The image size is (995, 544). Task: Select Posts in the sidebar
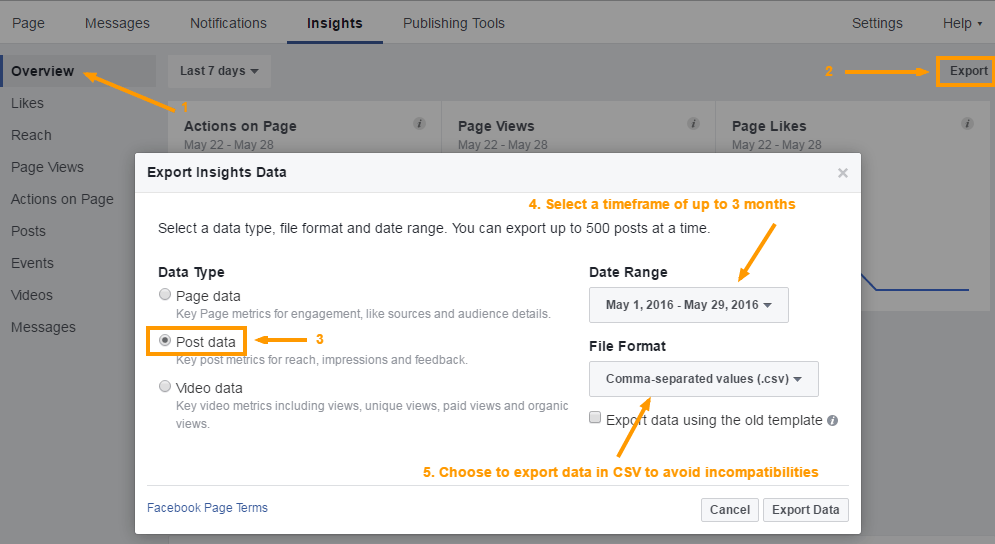(28, 231)
